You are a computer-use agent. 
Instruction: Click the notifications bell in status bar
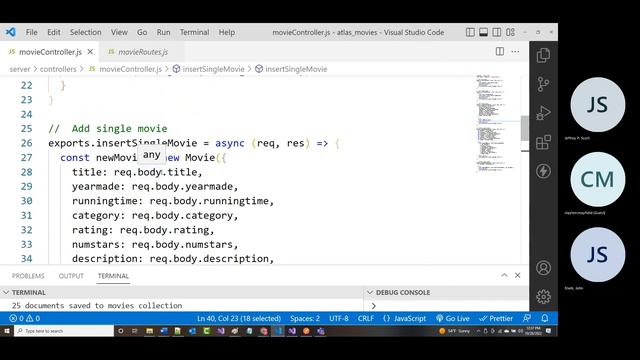coord(545,318)
